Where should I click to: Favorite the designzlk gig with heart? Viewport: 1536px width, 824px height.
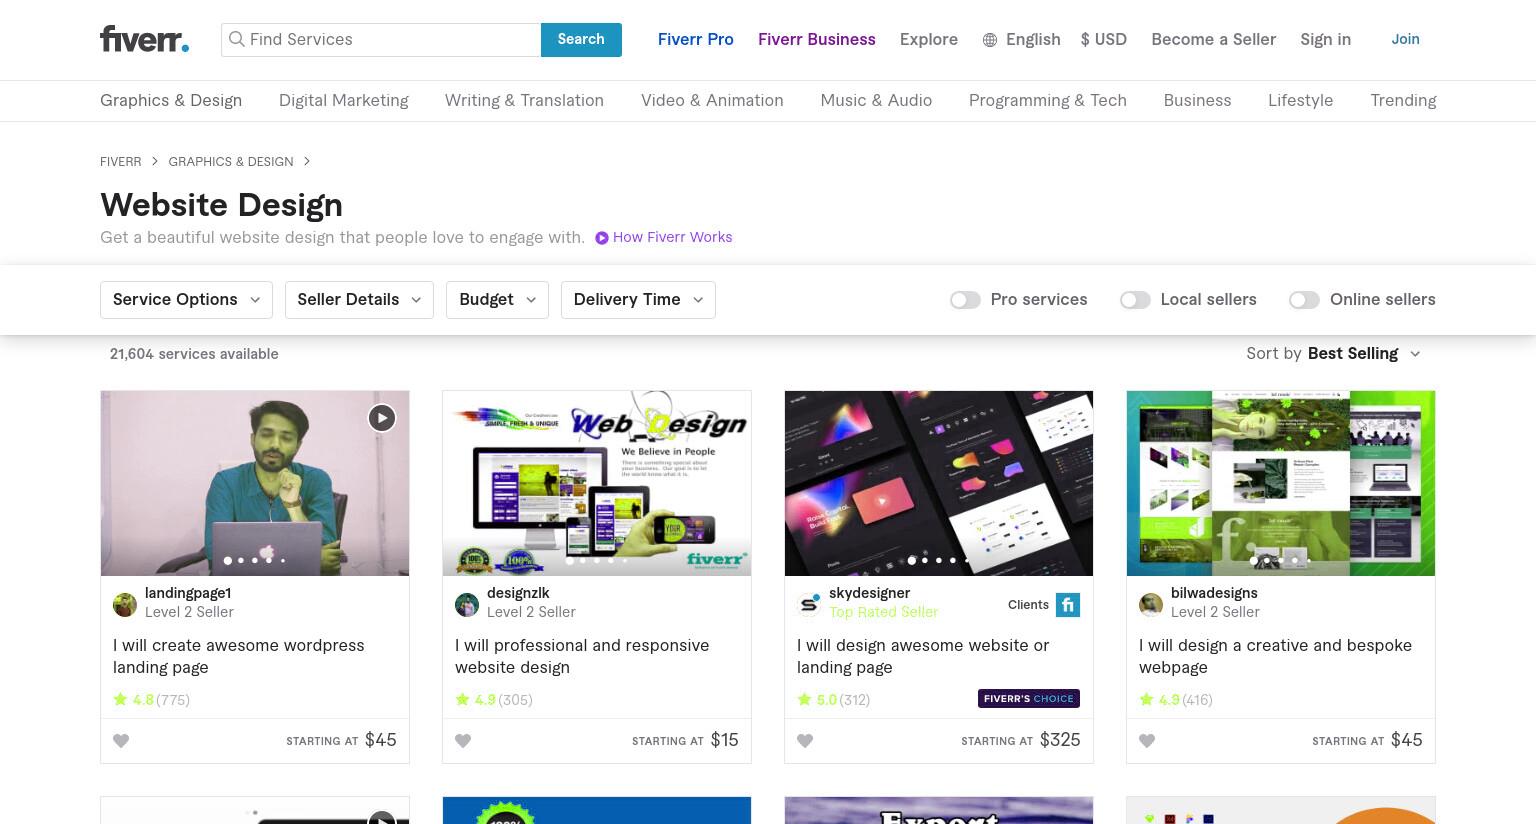(463, 741)
